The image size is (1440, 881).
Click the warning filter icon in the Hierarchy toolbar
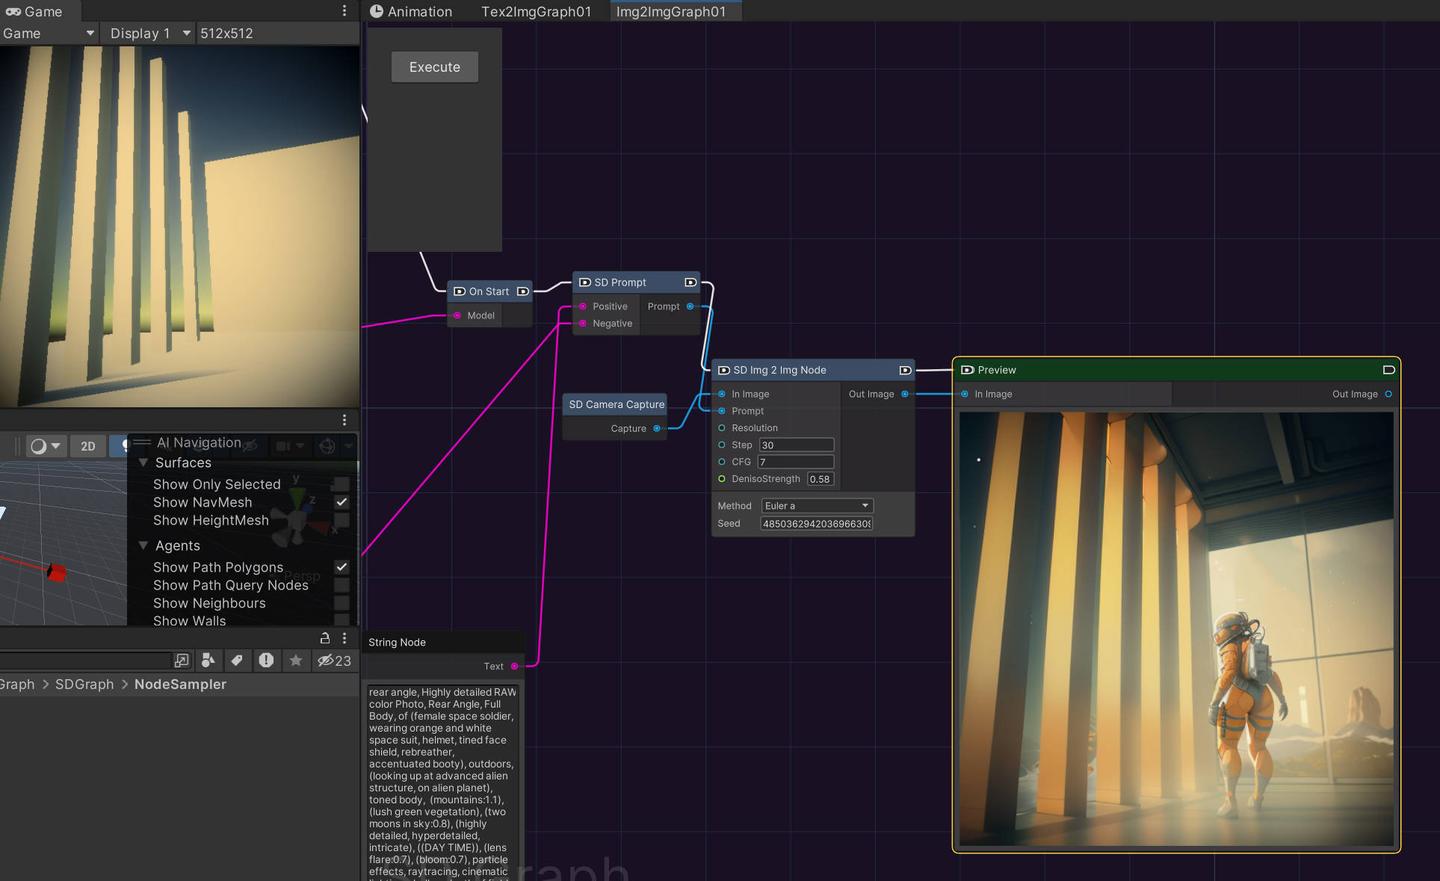coord(266,660)
